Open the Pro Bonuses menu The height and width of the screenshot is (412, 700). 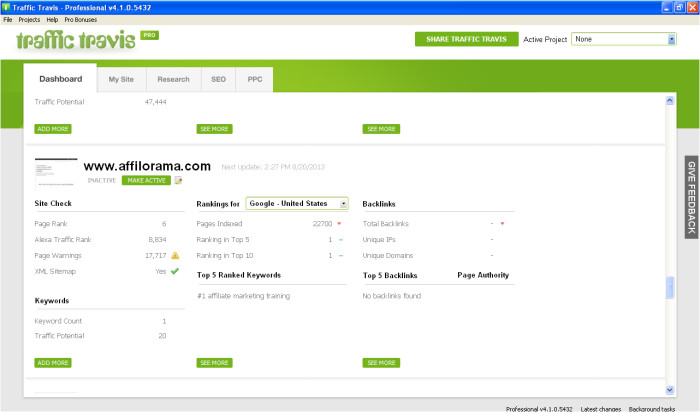80,20
